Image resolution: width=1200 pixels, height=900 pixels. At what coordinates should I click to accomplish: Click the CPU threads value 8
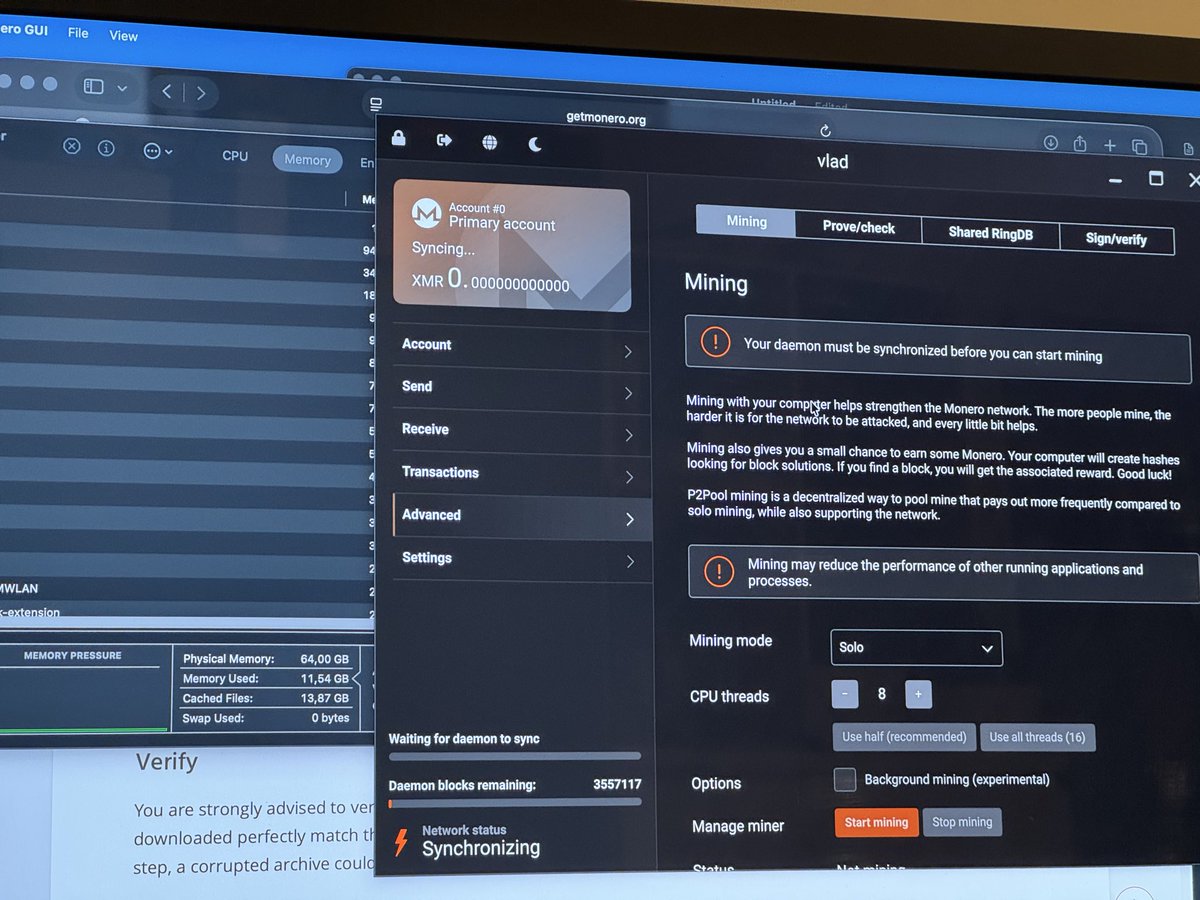point(881,694)
